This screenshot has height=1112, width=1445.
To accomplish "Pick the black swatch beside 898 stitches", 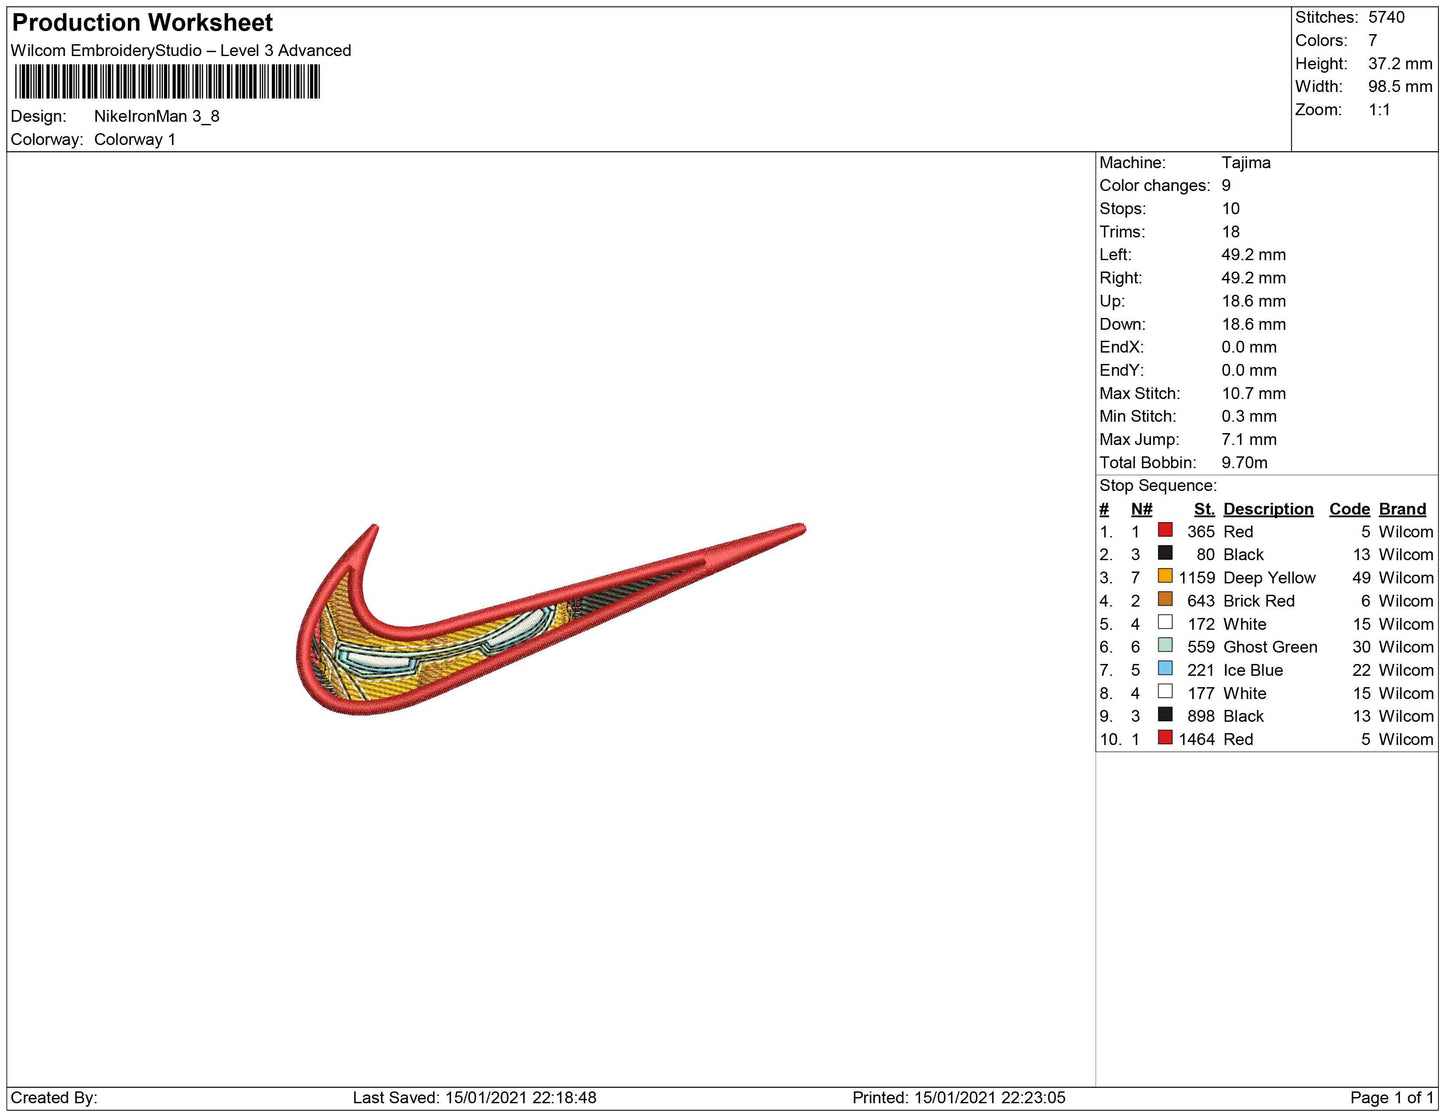I will (x=1165, y=714).
